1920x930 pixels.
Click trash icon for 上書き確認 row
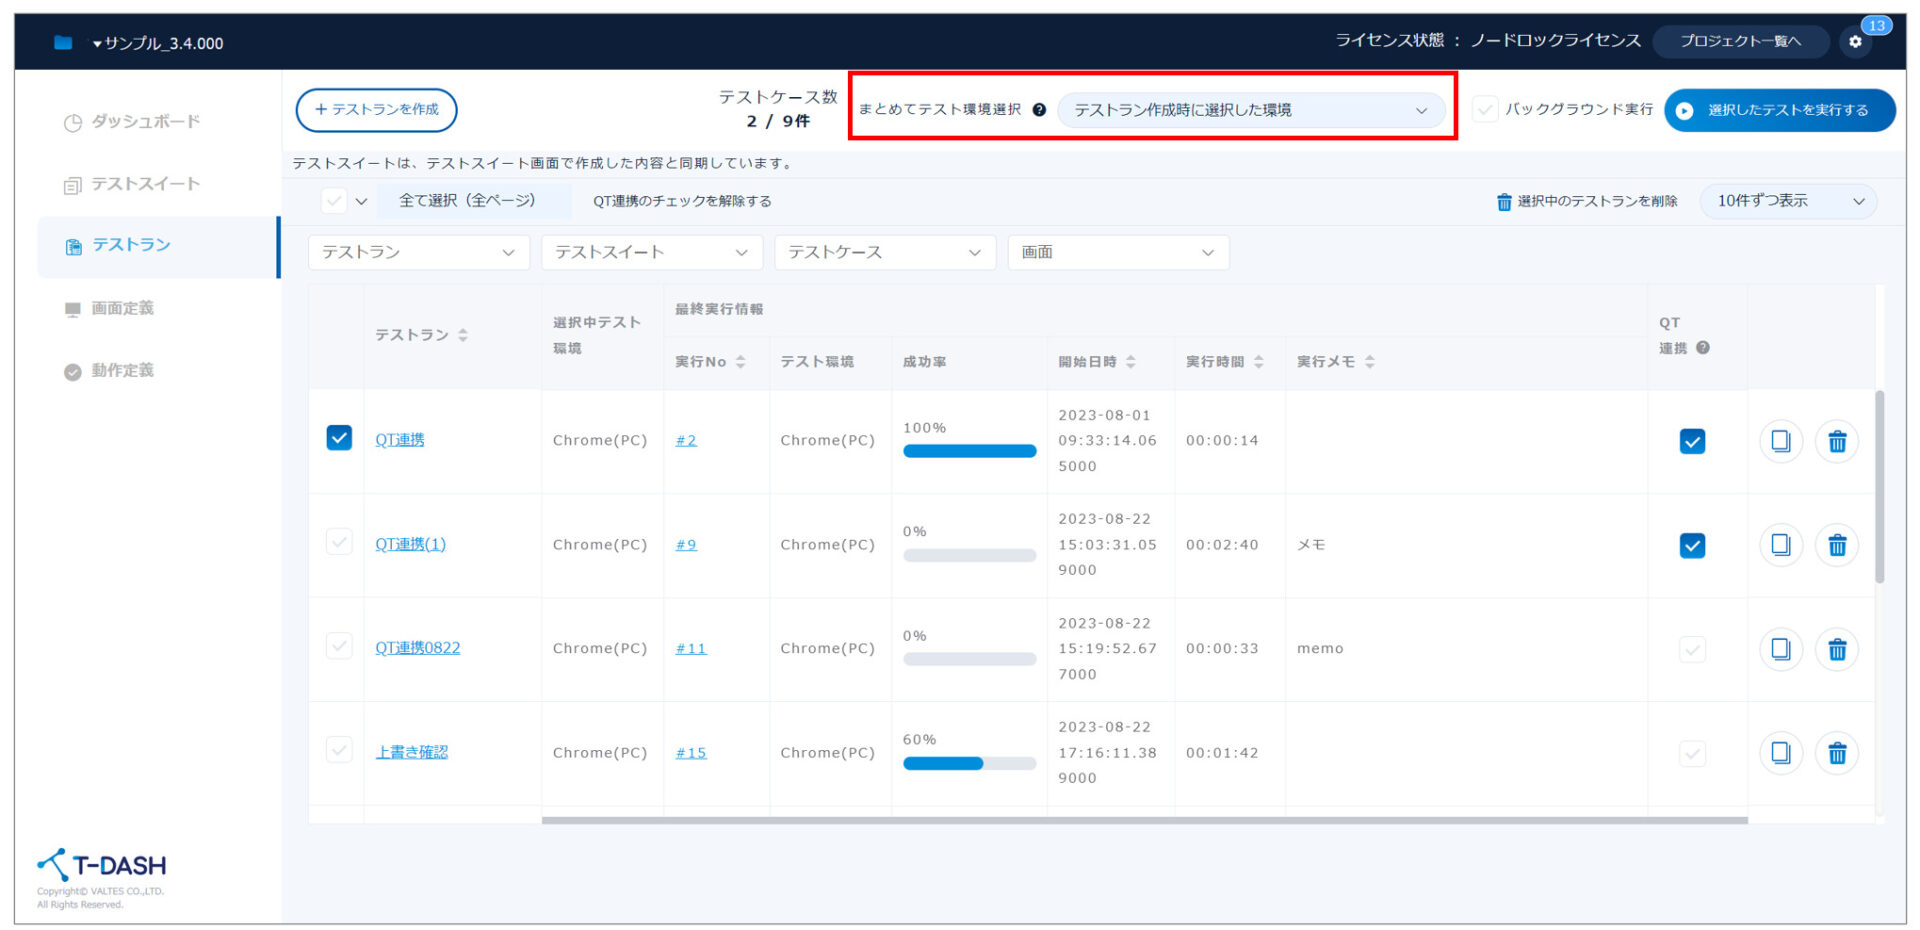tap(1837, 753)
